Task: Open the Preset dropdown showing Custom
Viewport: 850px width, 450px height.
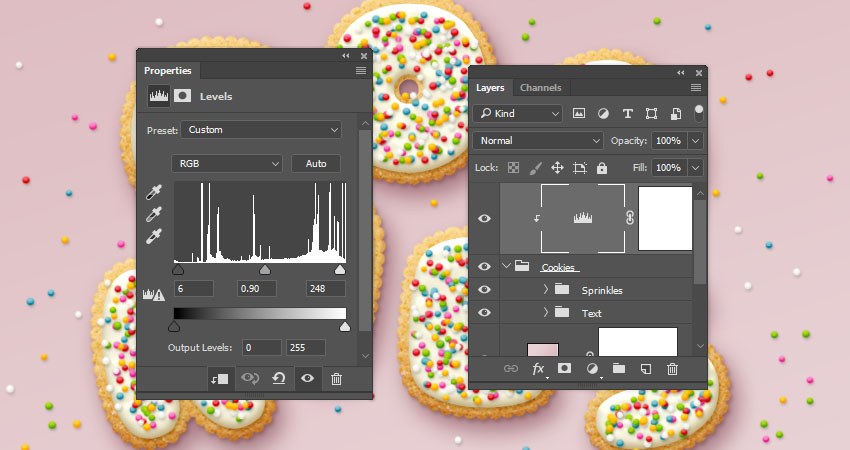Action: (x=261, y=130)
